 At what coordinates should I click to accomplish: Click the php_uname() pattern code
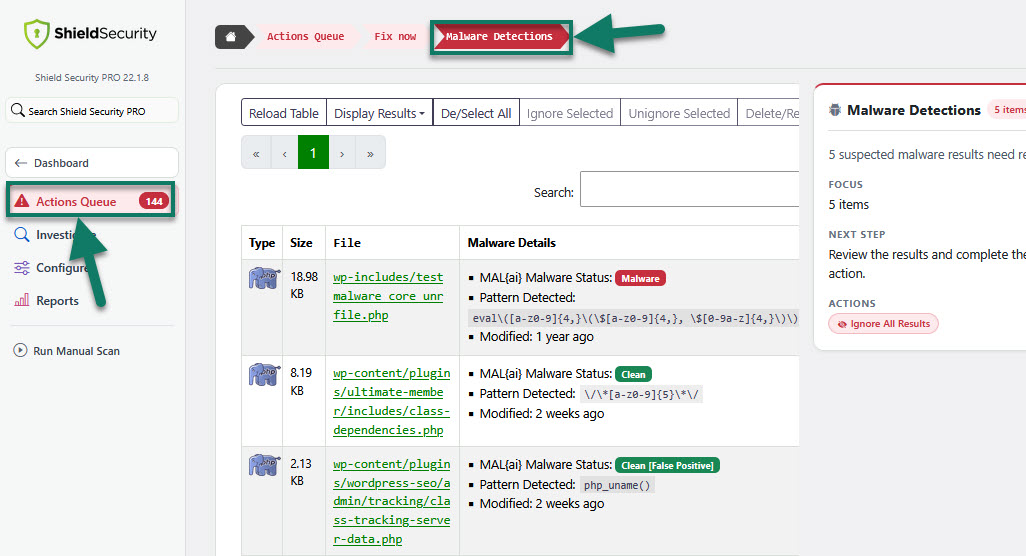click(x=616, y=485)
